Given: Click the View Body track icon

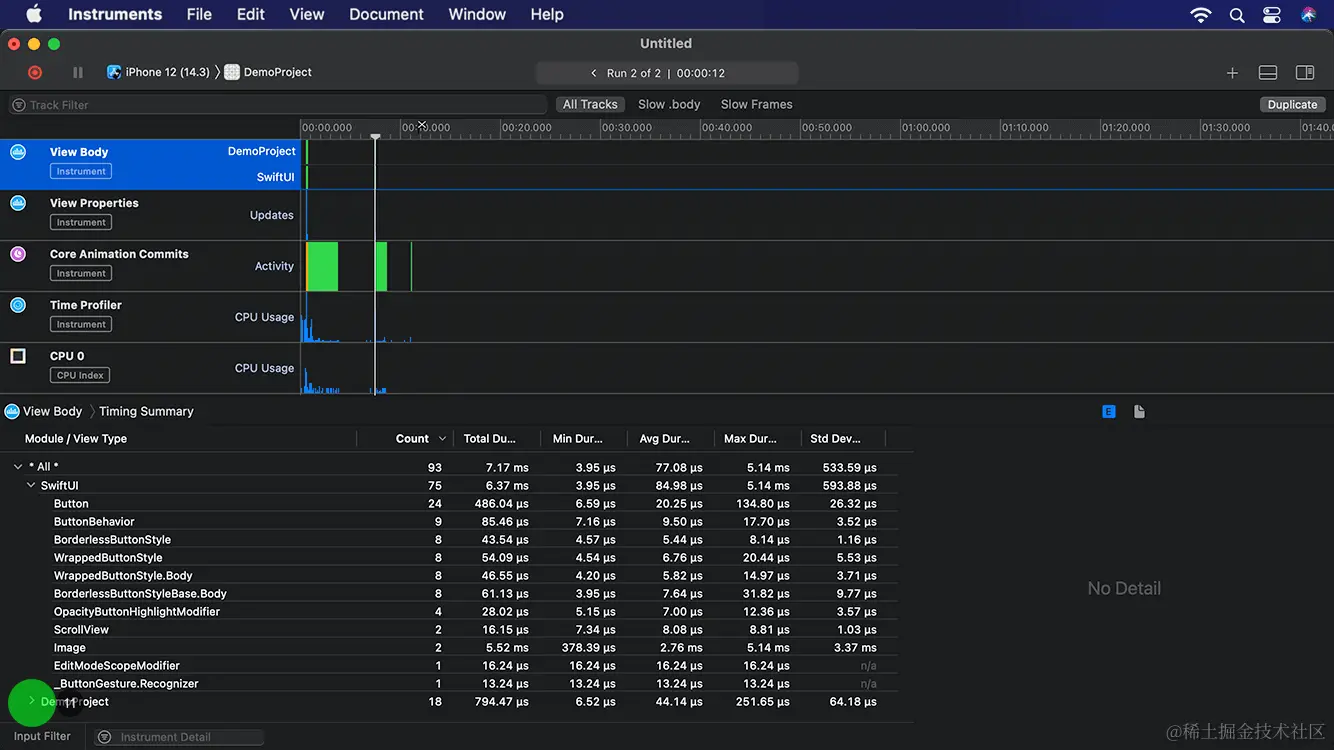Looking at the screenshot, I should click(18, 152).
